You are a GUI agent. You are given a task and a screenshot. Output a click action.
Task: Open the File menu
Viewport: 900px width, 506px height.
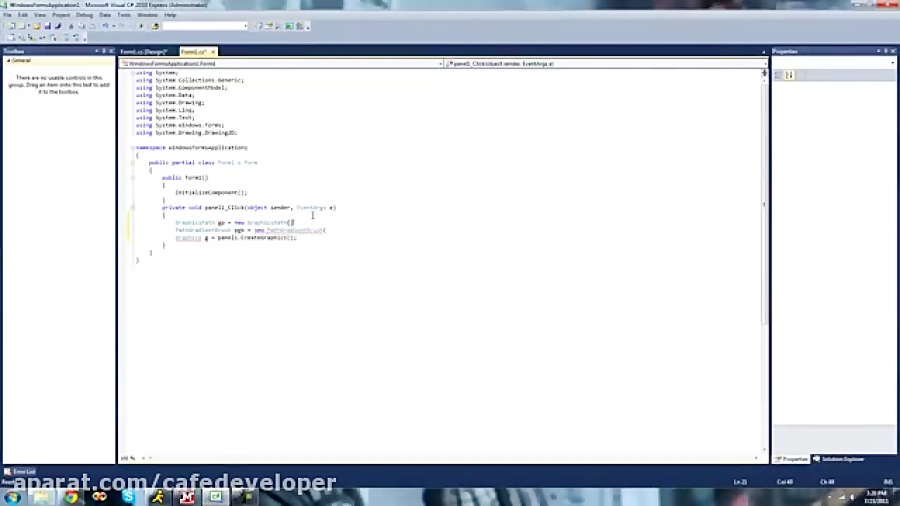(7, 15)
